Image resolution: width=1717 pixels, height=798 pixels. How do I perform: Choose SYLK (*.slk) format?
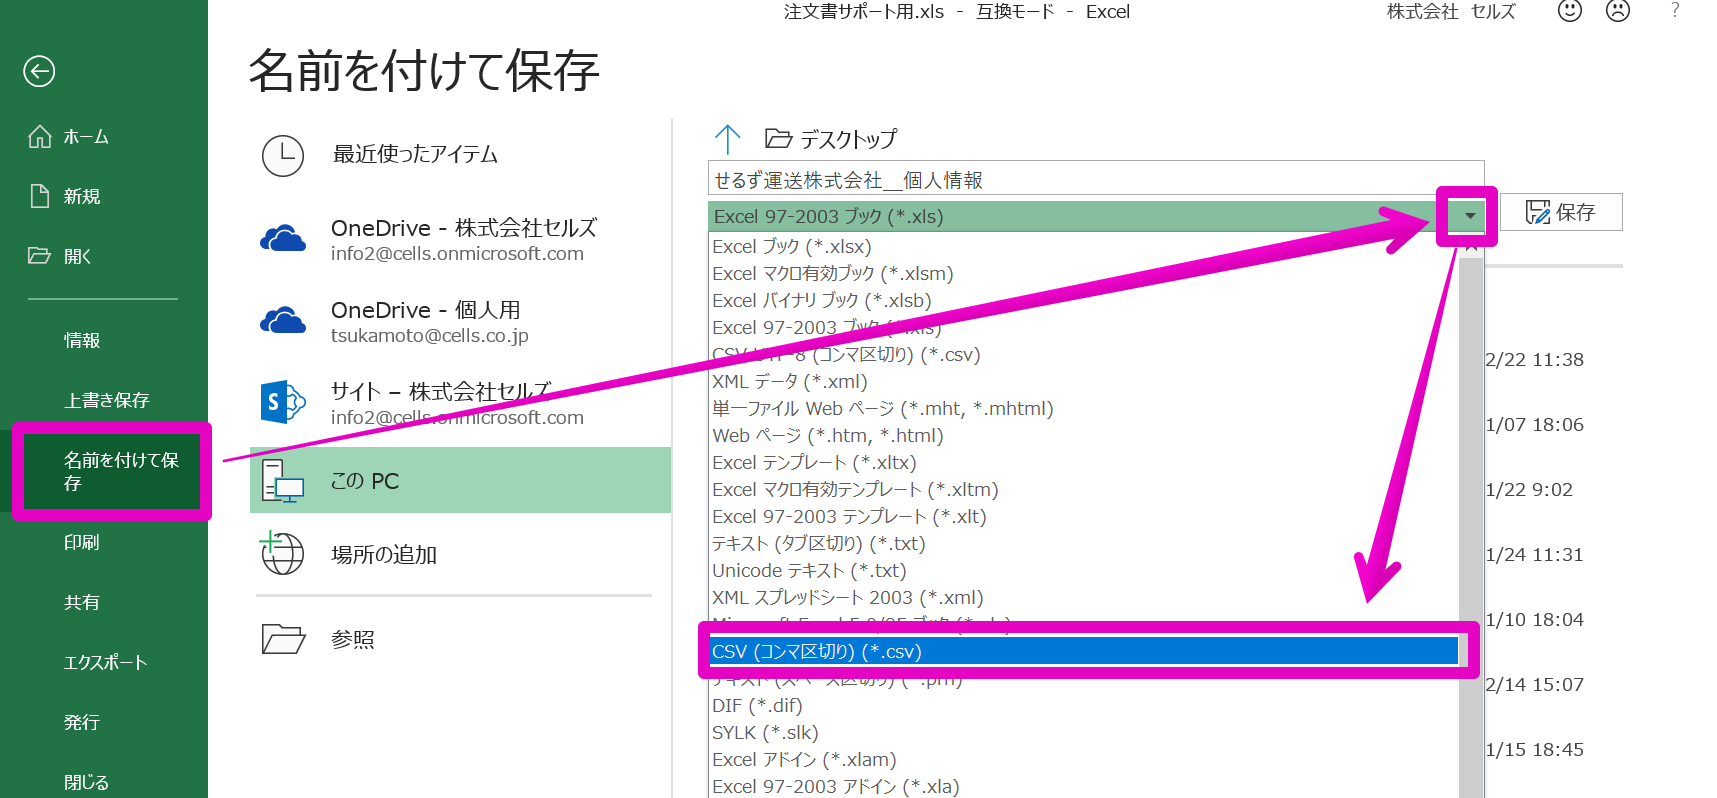click(x=765, y=732)
